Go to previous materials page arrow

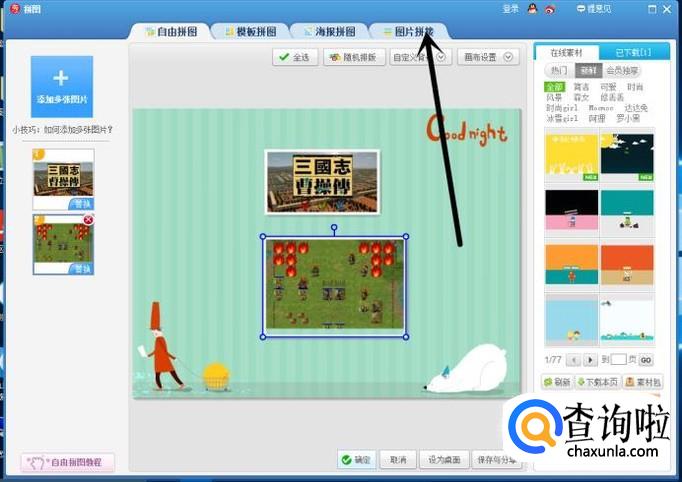[574, 360]
